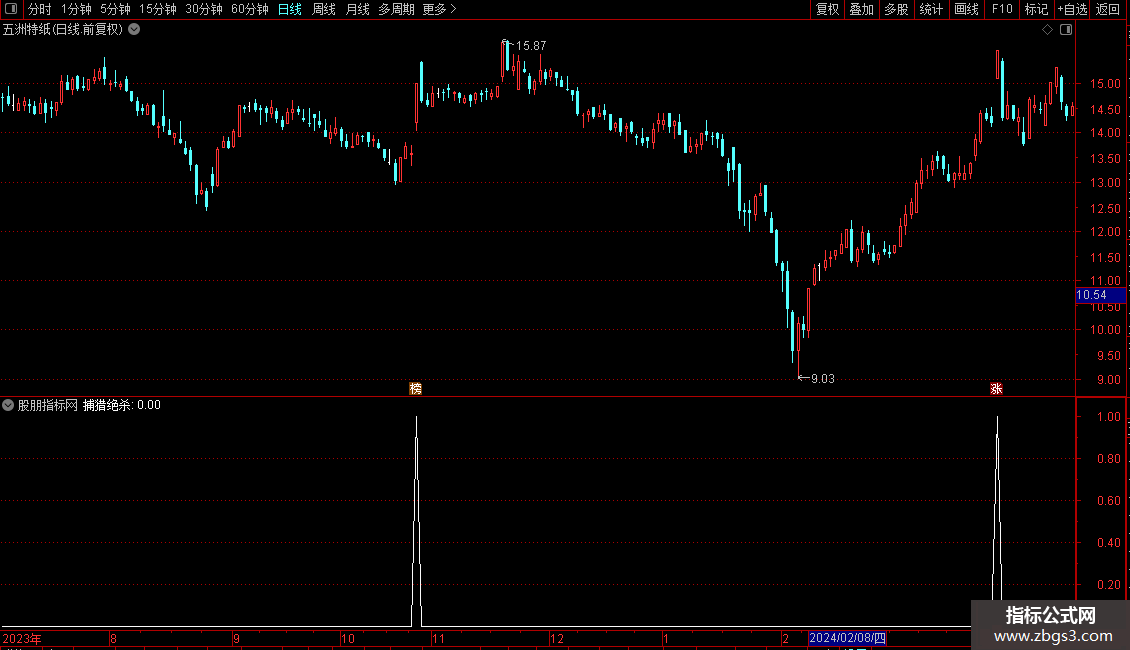
Task: Click the 15.00 price axis label
Action: tap(1105, 84)
